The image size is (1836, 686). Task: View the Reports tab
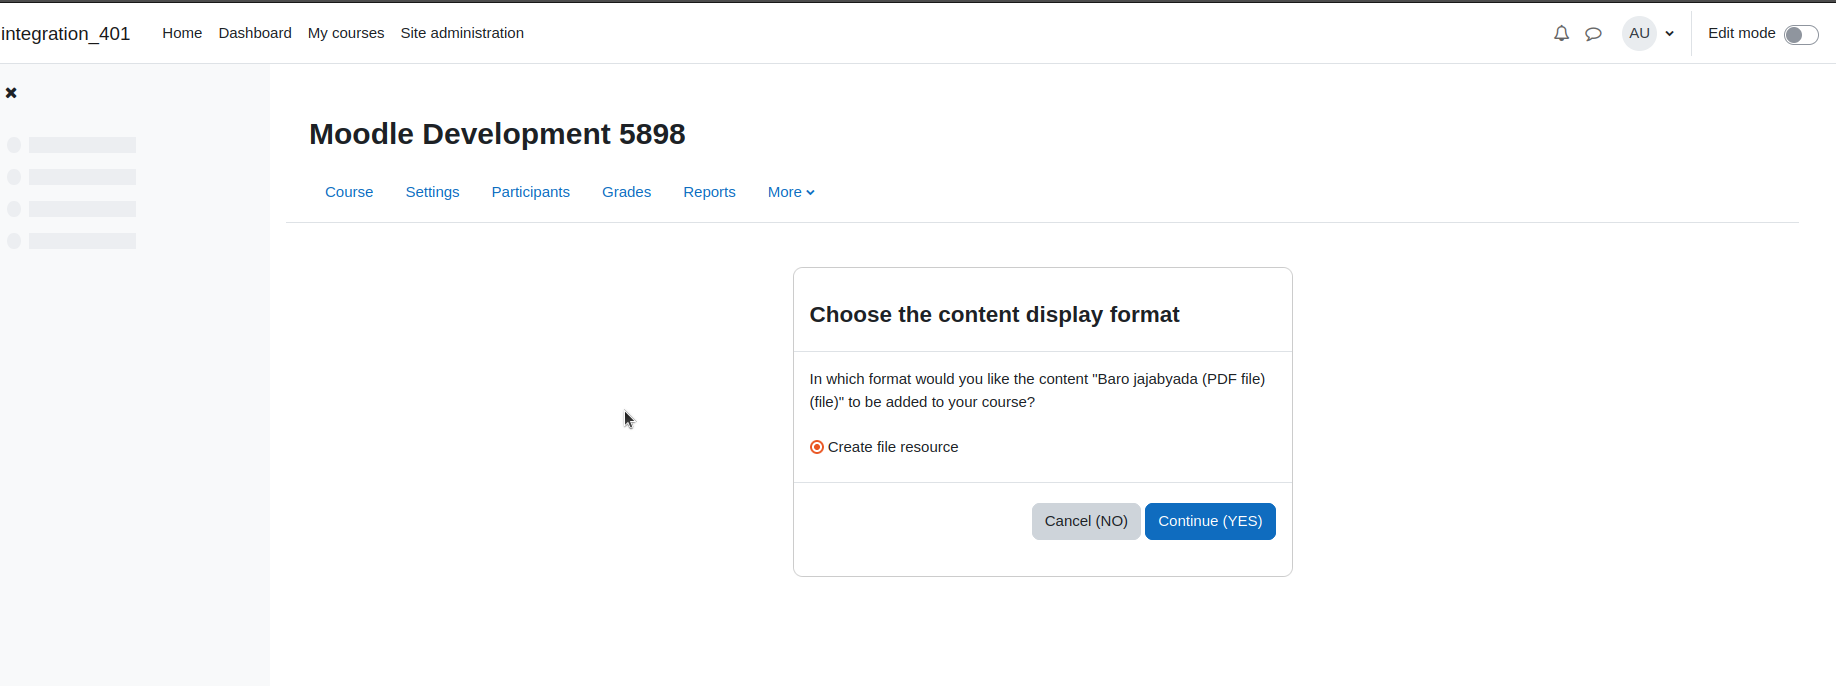709,192
